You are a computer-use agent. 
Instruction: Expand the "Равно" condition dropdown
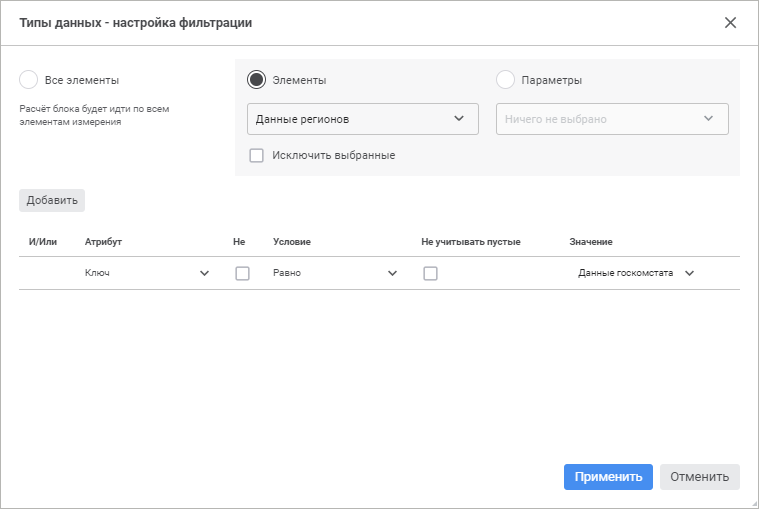click(x=335, y=273)
